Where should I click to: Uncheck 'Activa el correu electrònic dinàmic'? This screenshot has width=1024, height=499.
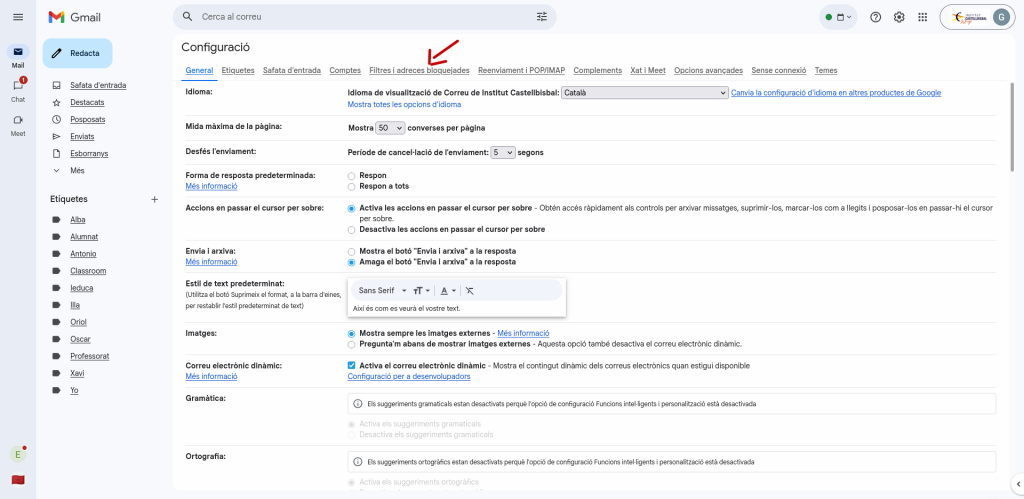pyautogui.click(x=351, y=365)
